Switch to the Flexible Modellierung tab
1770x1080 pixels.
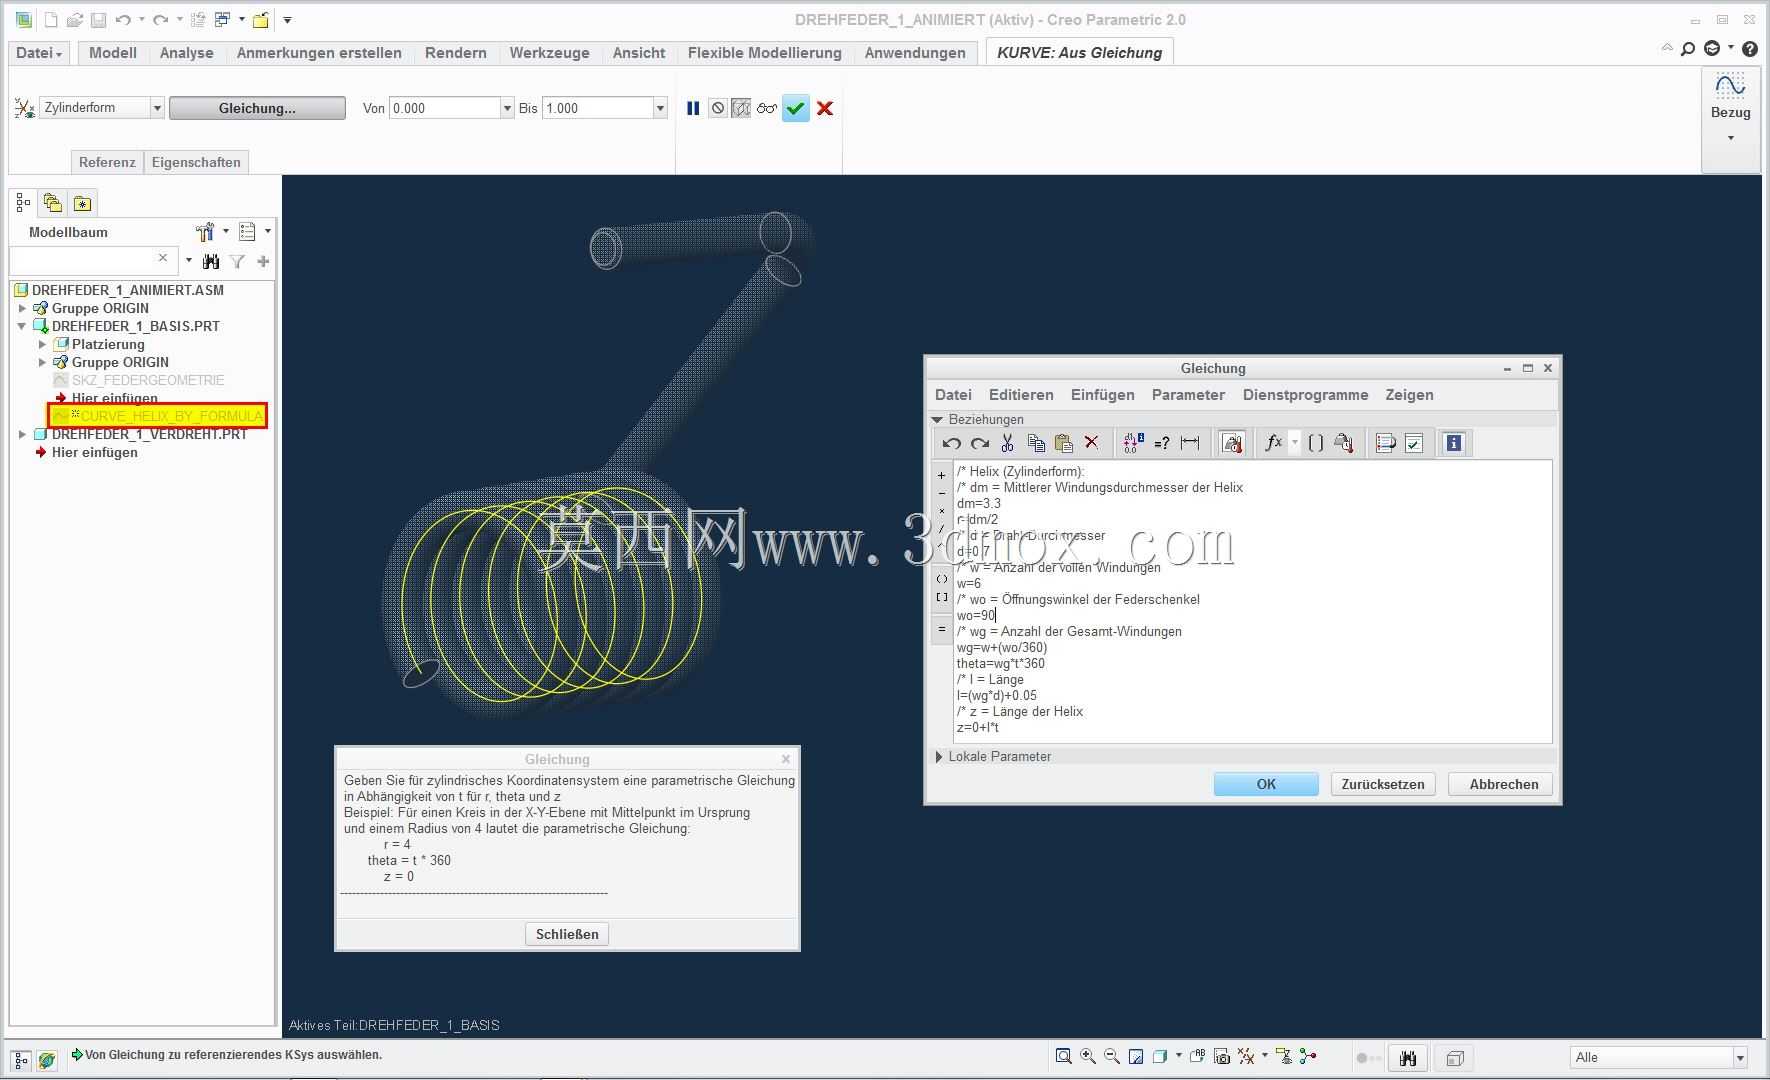[765, 53]
